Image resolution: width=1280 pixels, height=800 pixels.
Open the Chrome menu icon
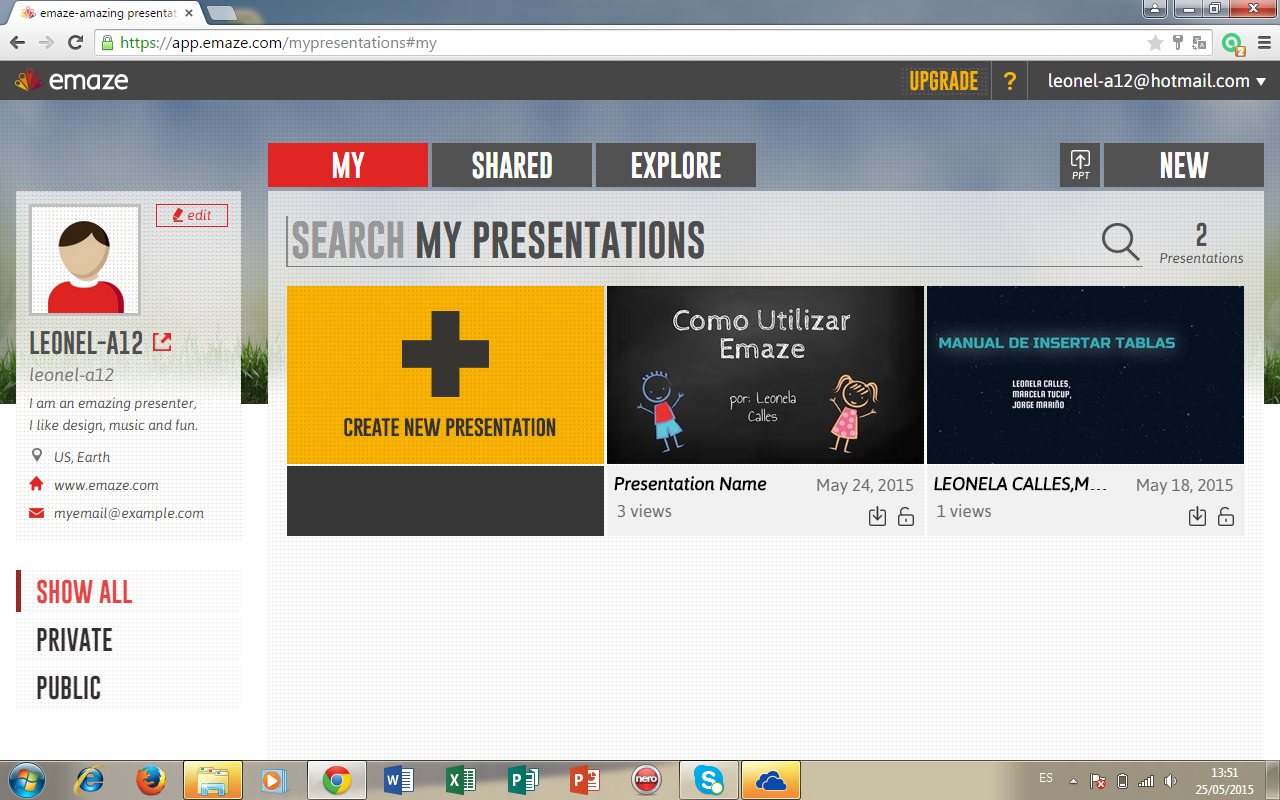1263,43
